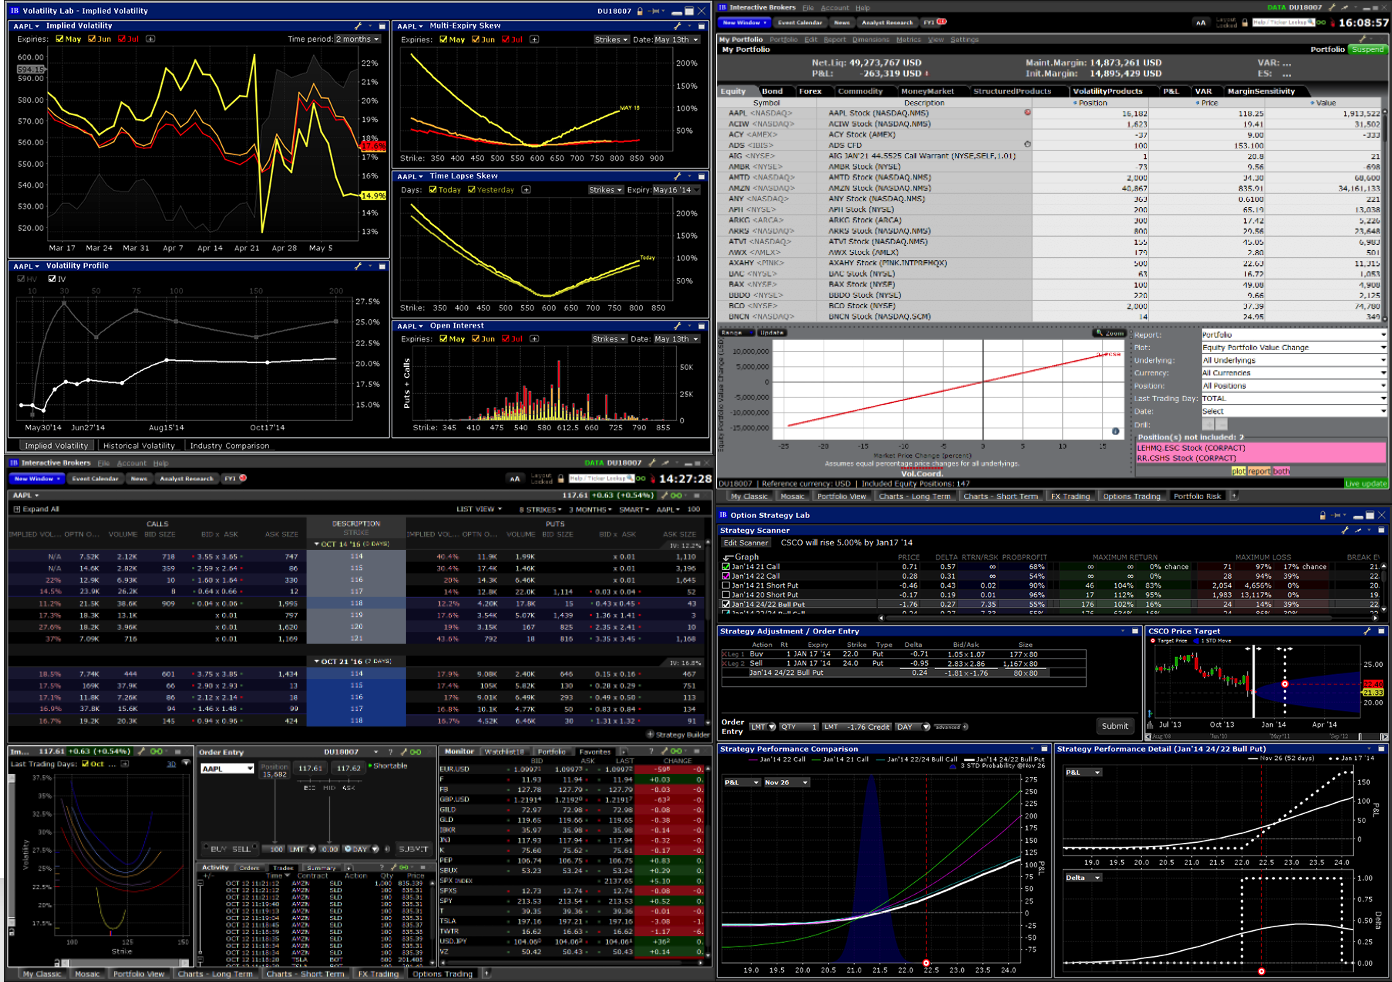Uncheck Today in Time Lapse Skew
The height and width of the screenshot is (982, 1392).
coord(431,189)
